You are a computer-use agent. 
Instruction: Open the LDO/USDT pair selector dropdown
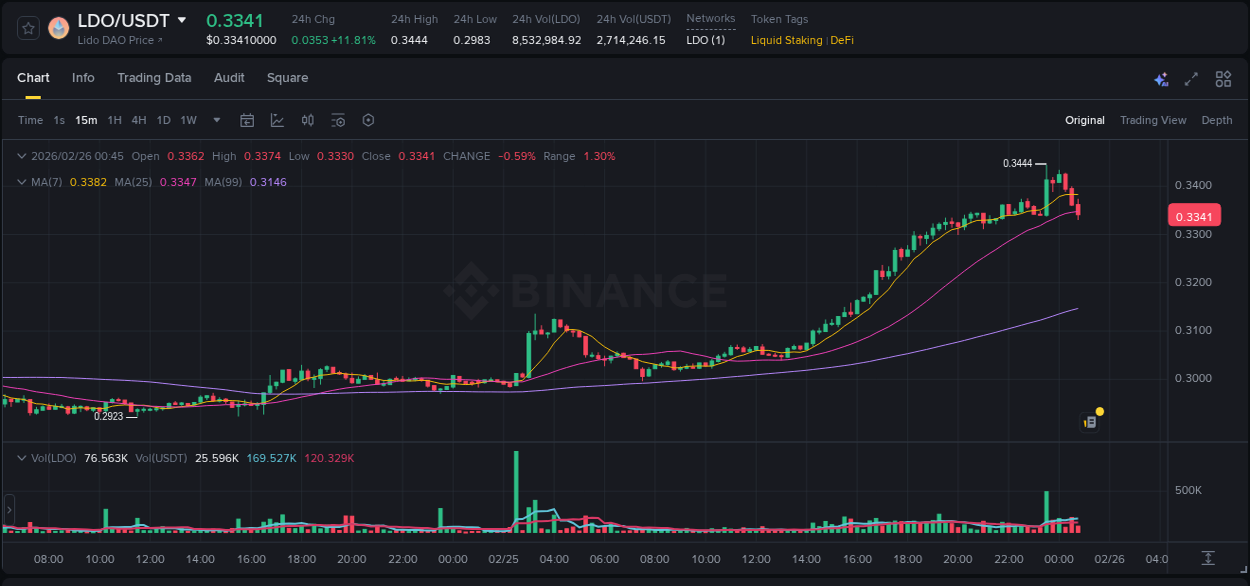[183, 19]
